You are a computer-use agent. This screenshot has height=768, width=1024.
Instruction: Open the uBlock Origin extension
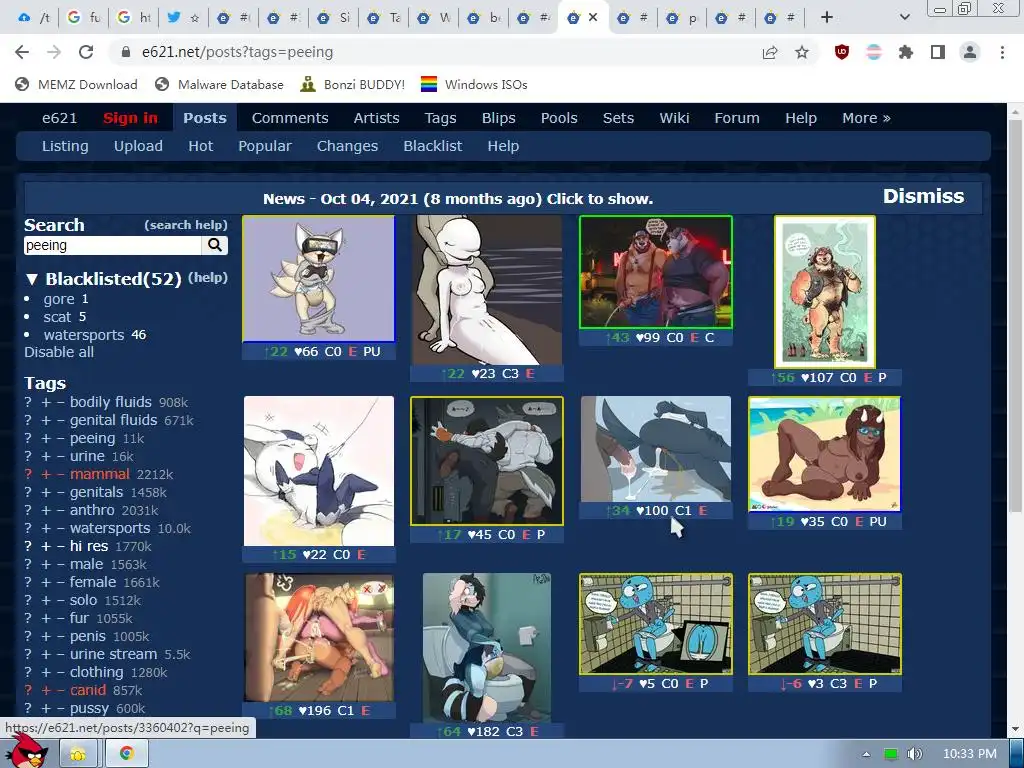tap(842, 52)
